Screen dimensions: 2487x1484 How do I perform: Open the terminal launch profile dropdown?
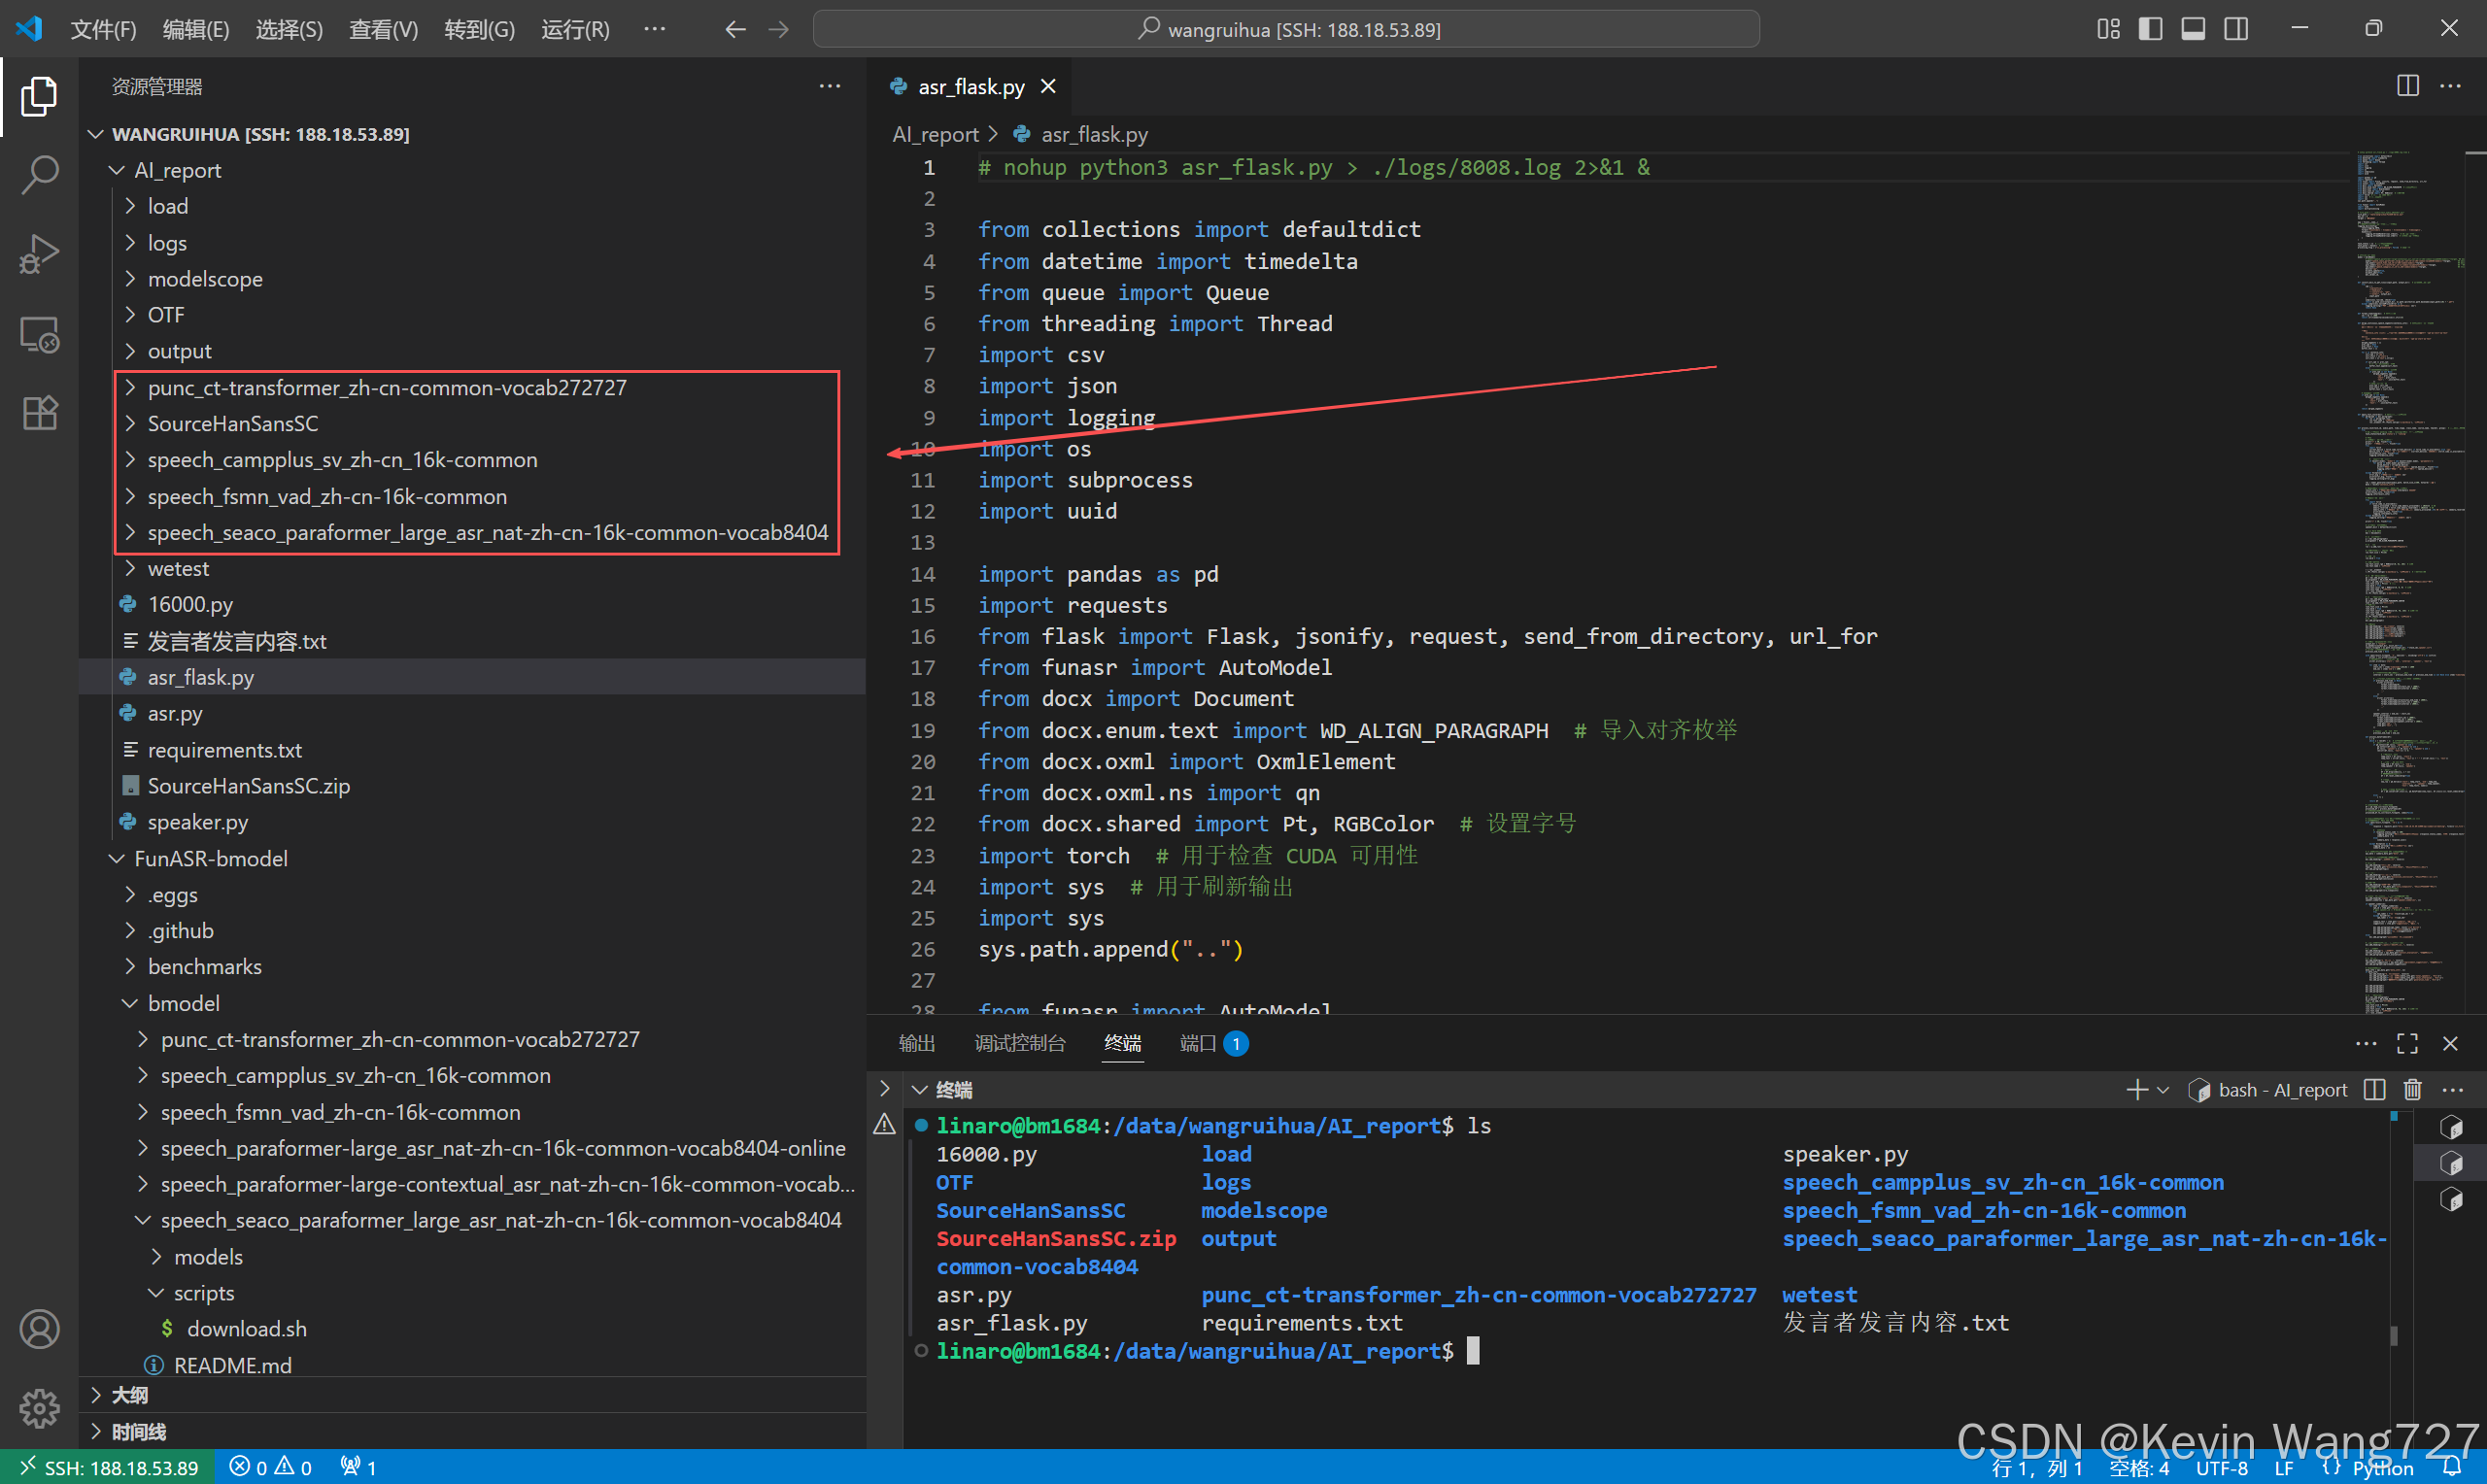2163,1090
